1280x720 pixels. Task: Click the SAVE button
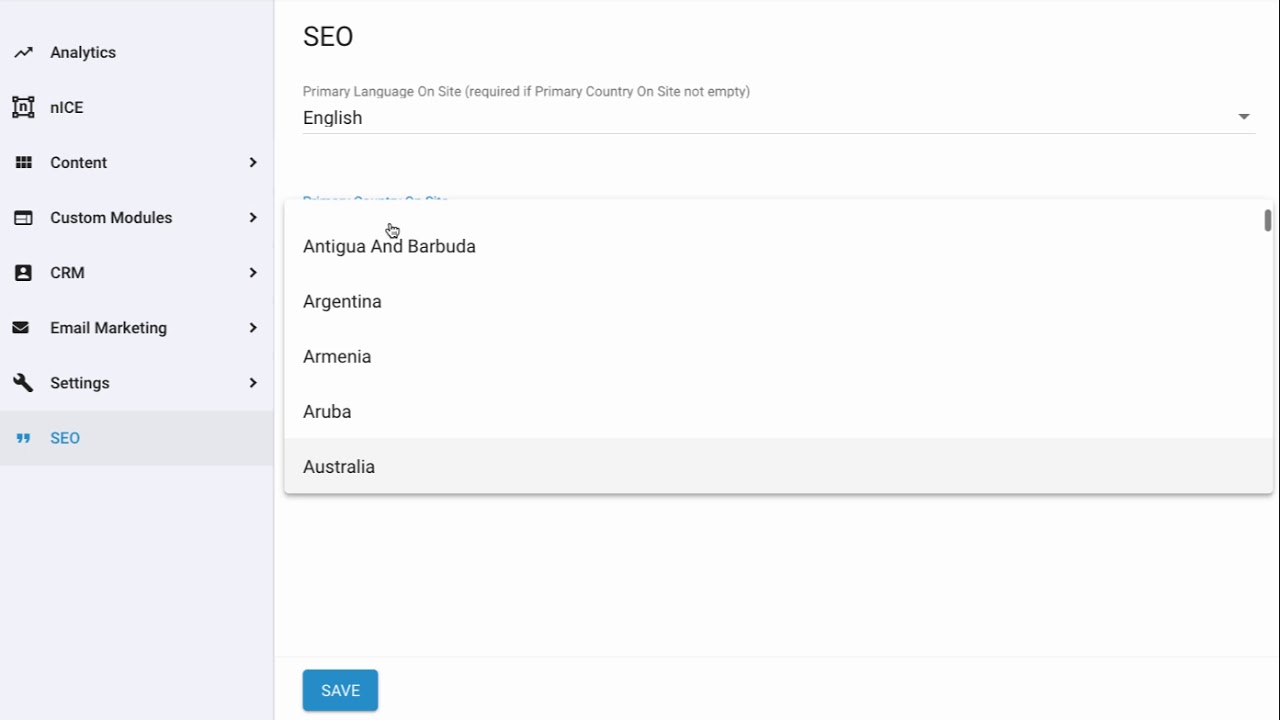pyautogui.click(x=340, y=690)
